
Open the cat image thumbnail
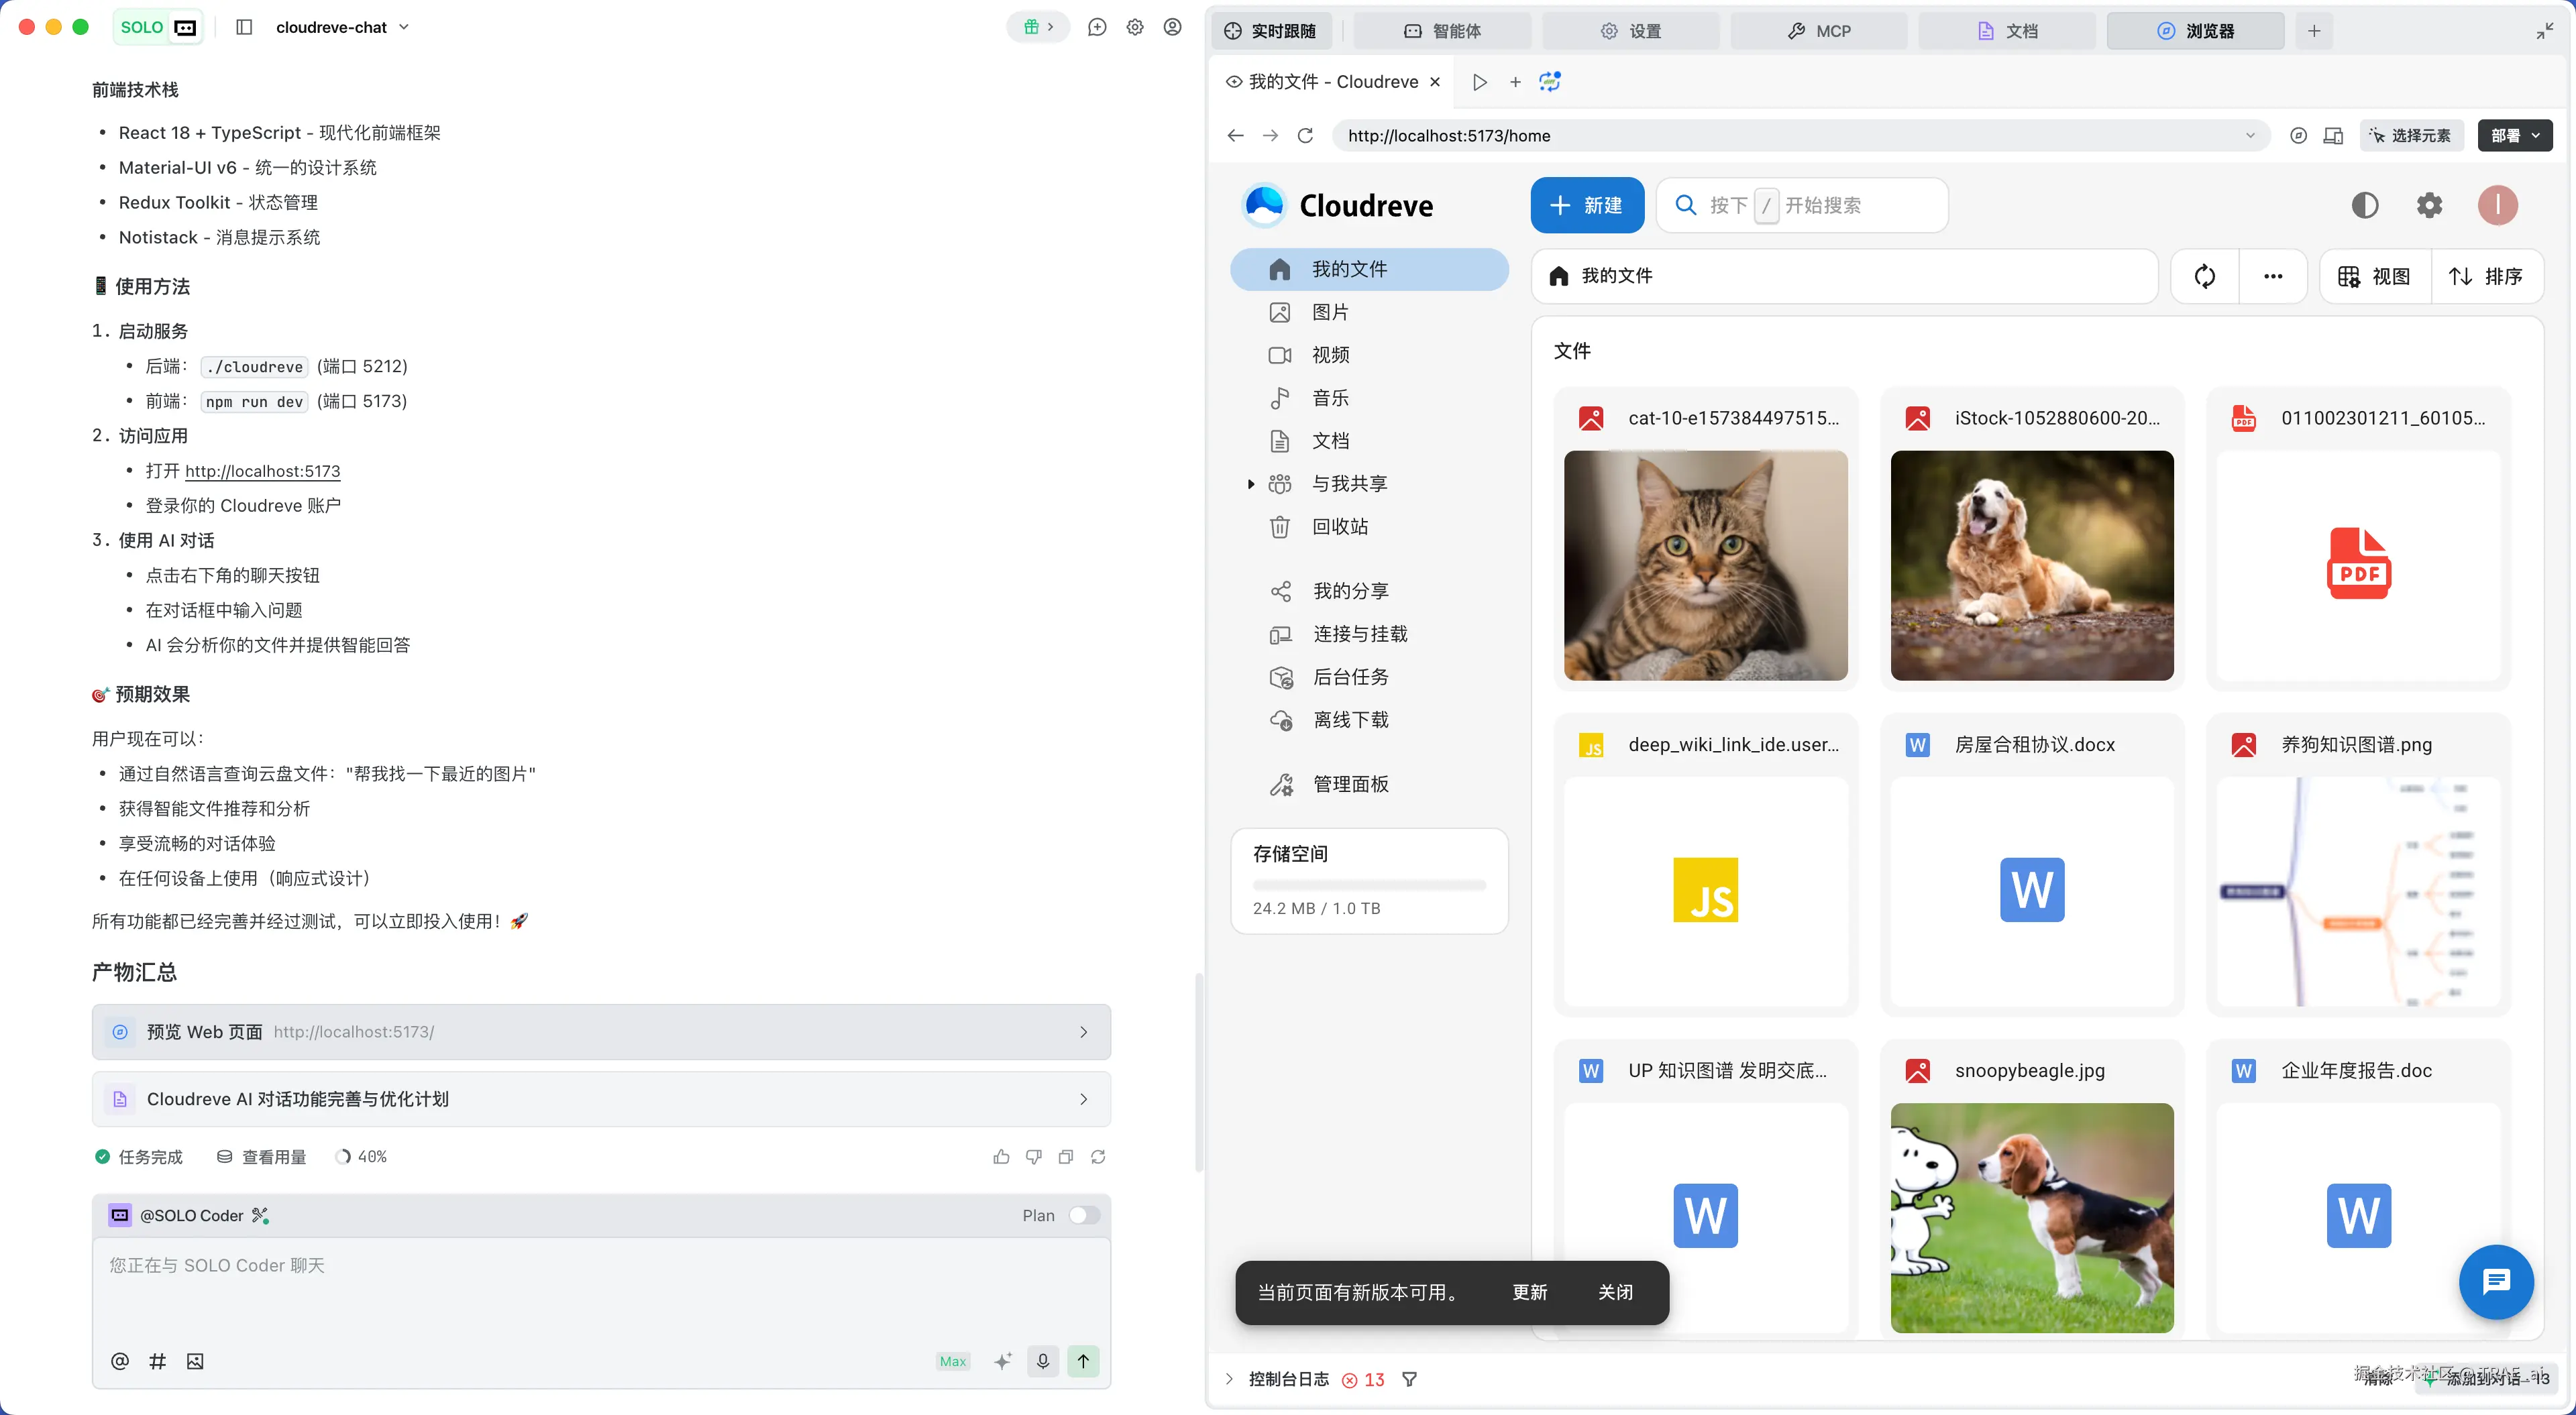(x=1705, y=565)
